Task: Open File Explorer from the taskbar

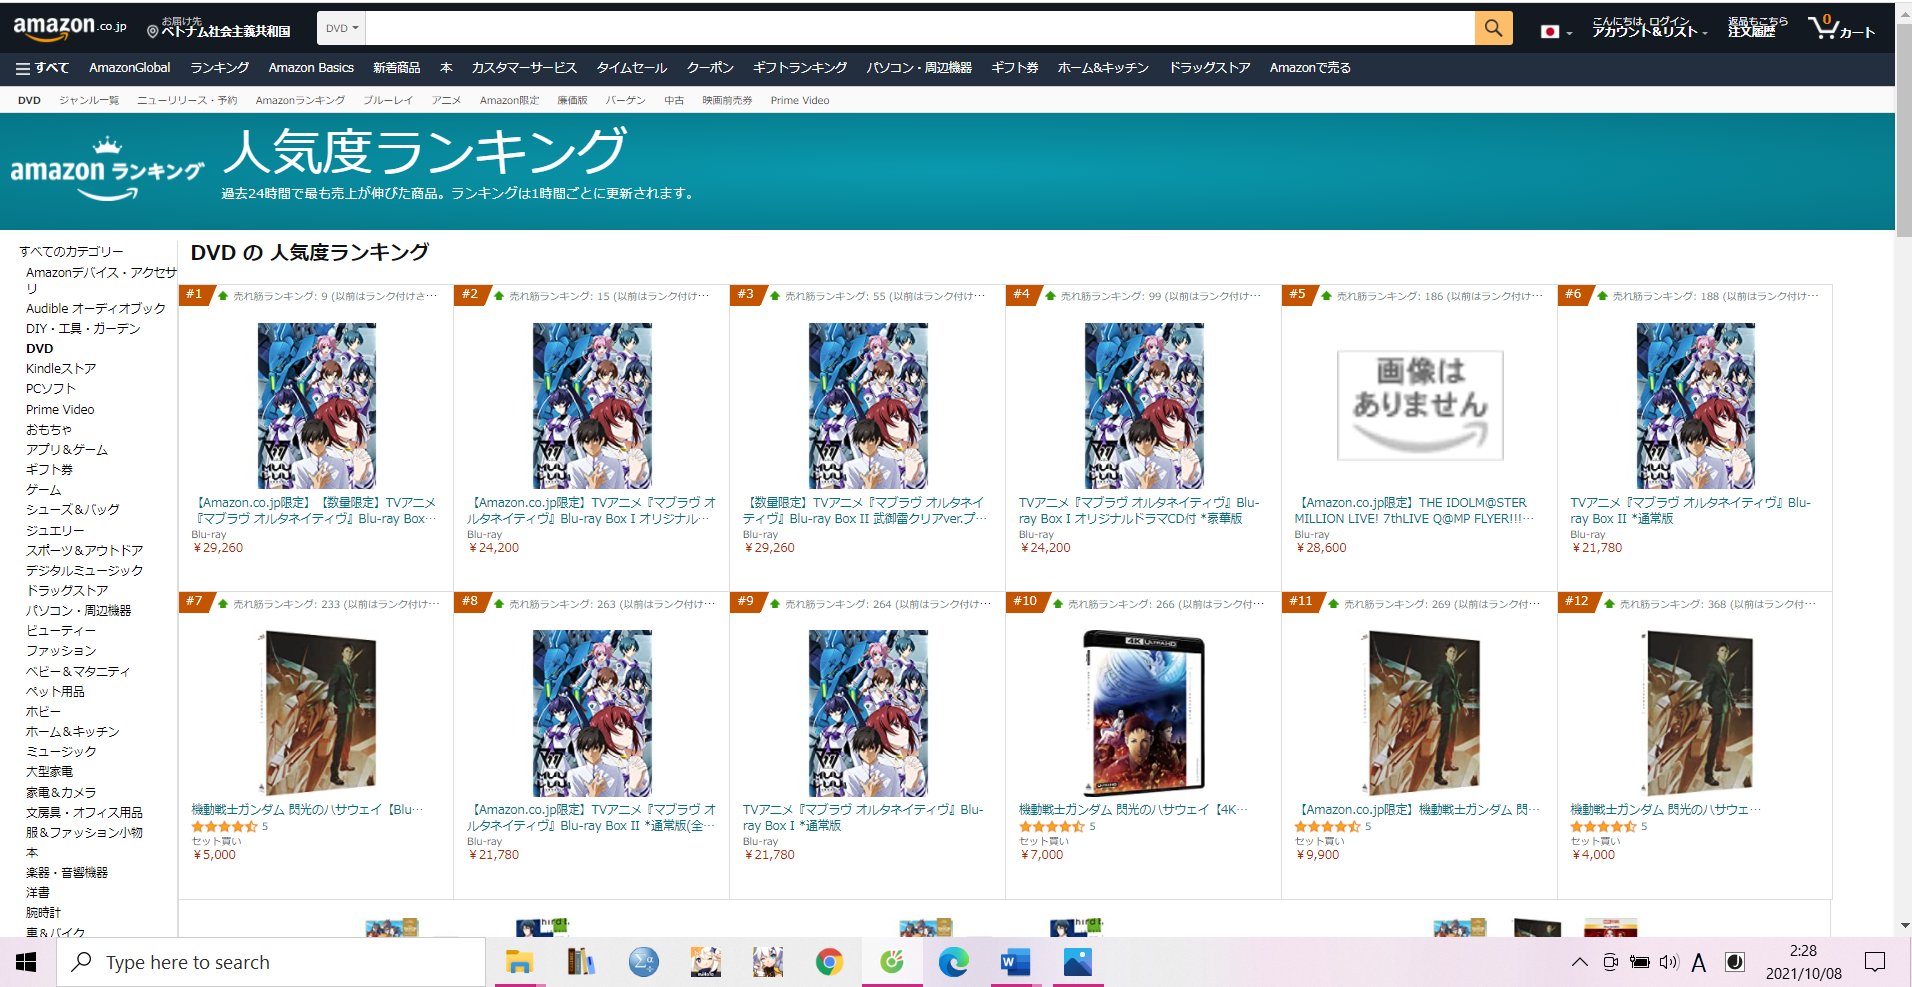Action: tap(519, 962)
